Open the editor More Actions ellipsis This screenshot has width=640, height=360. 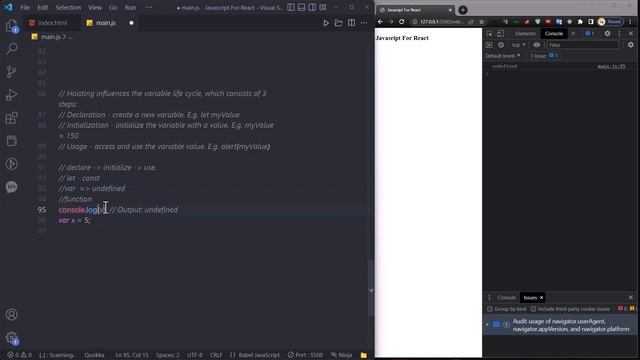tap(364, 23)
